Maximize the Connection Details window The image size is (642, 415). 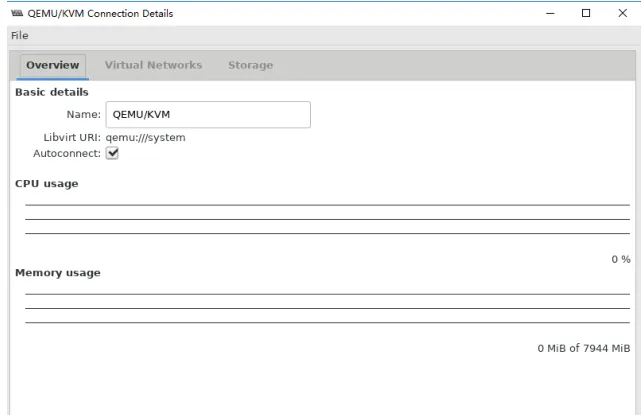[x=586, y=14]
